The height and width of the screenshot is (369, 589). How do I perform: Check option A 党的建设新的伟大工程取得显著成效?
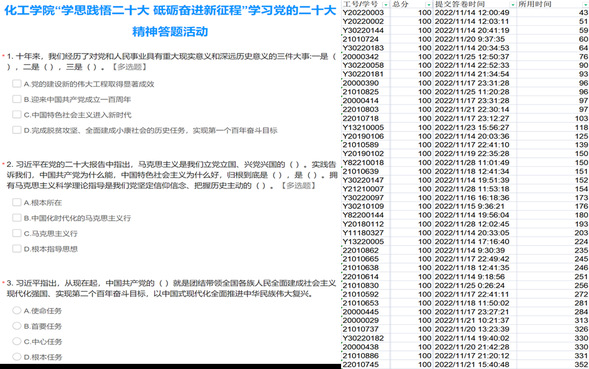tap(17, 83)
